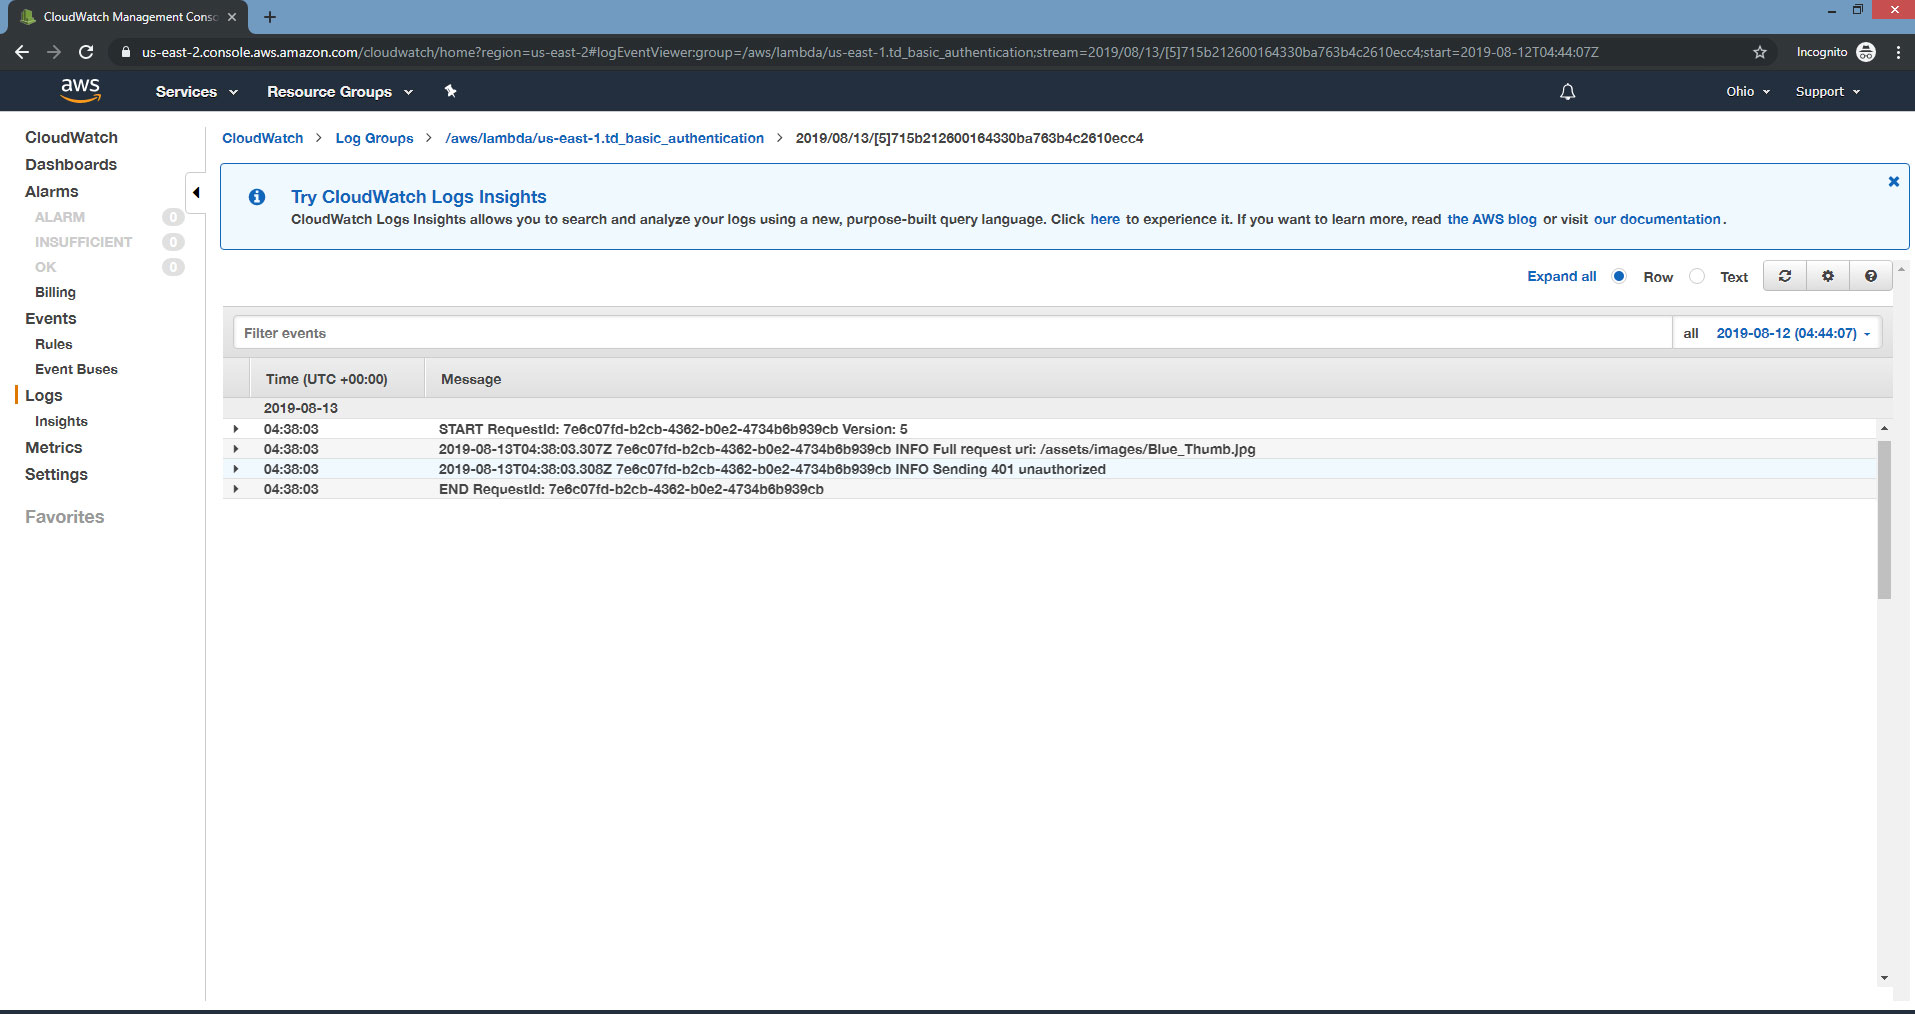This screenshot has height=1014, width=1915.
Task: Click the browser back arrow
Action: coord(22,52)
